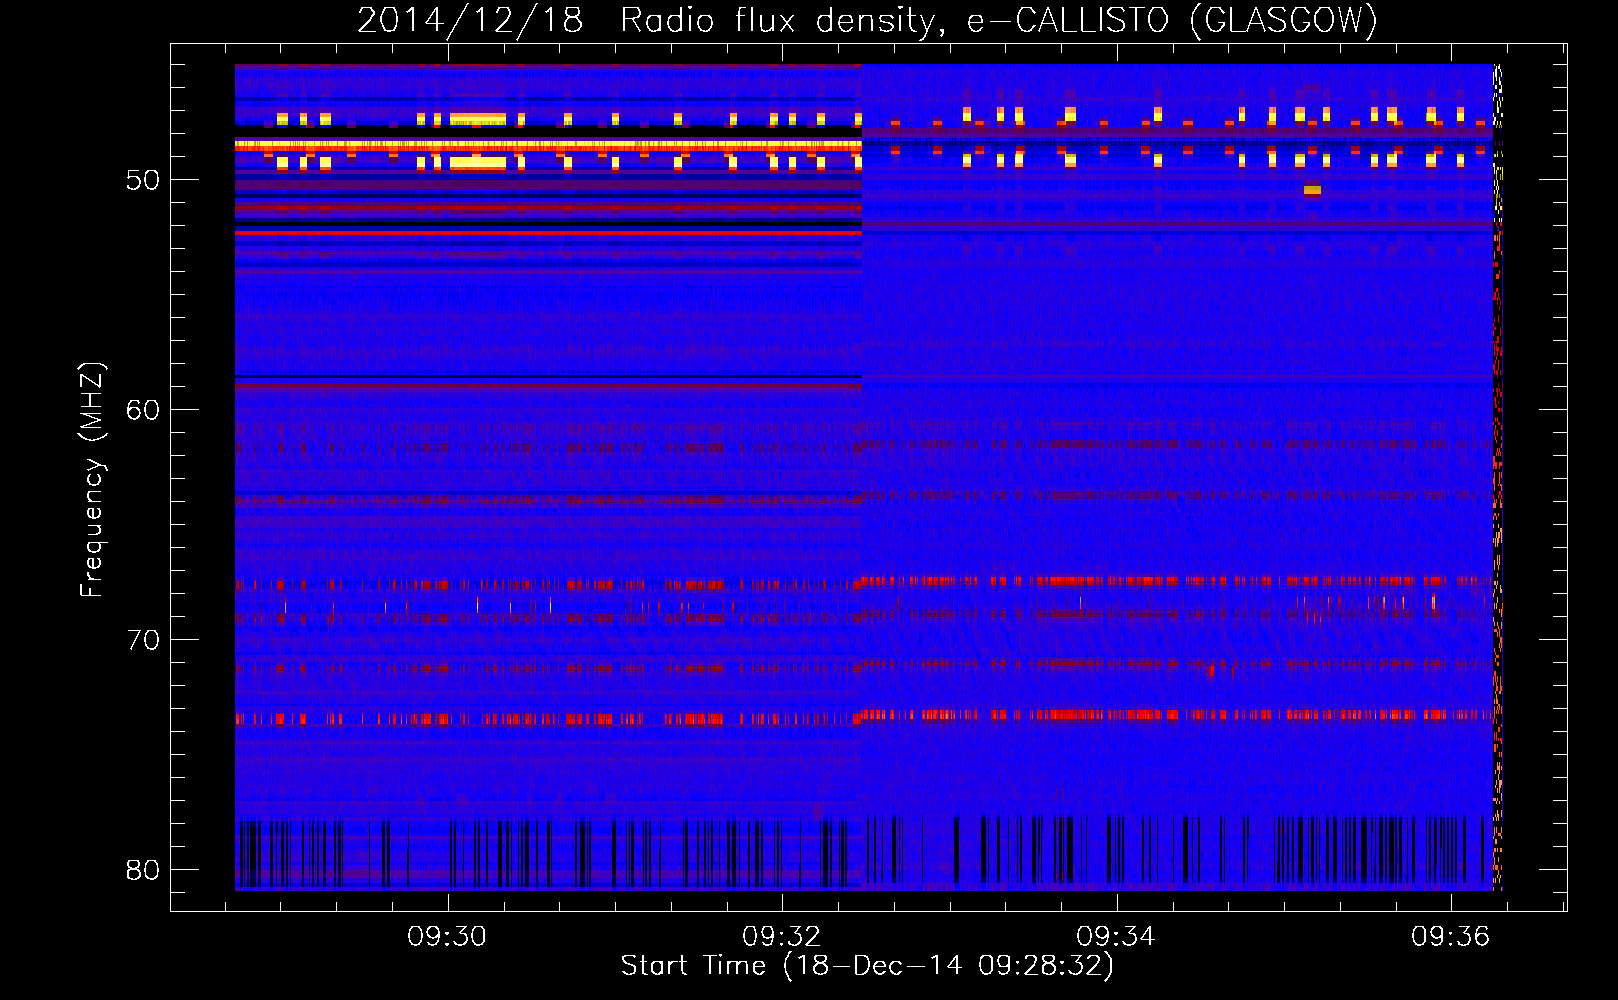Click the 60 frequency tick label

[143, 410]
